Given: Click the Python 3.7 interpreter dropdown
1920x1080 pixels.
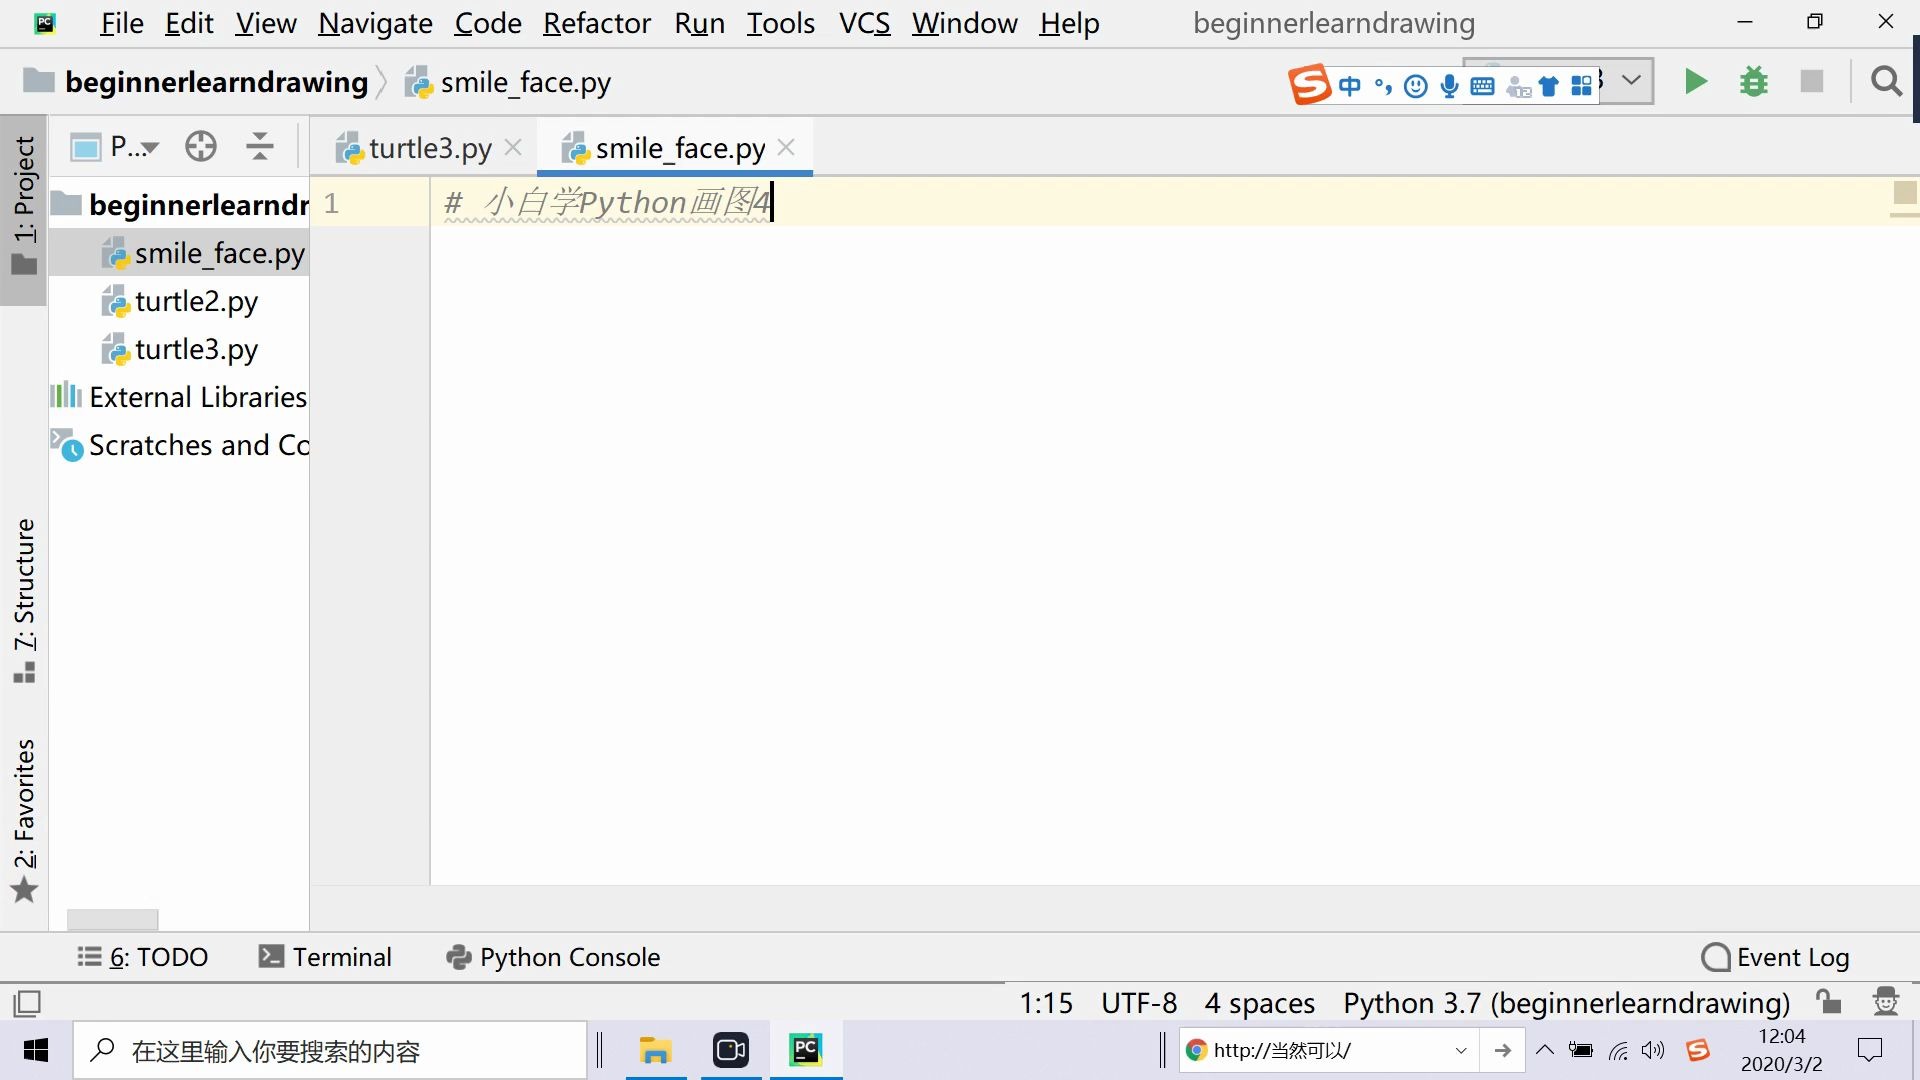Looking at the screenshot, I should [x=1565, y=1002].
